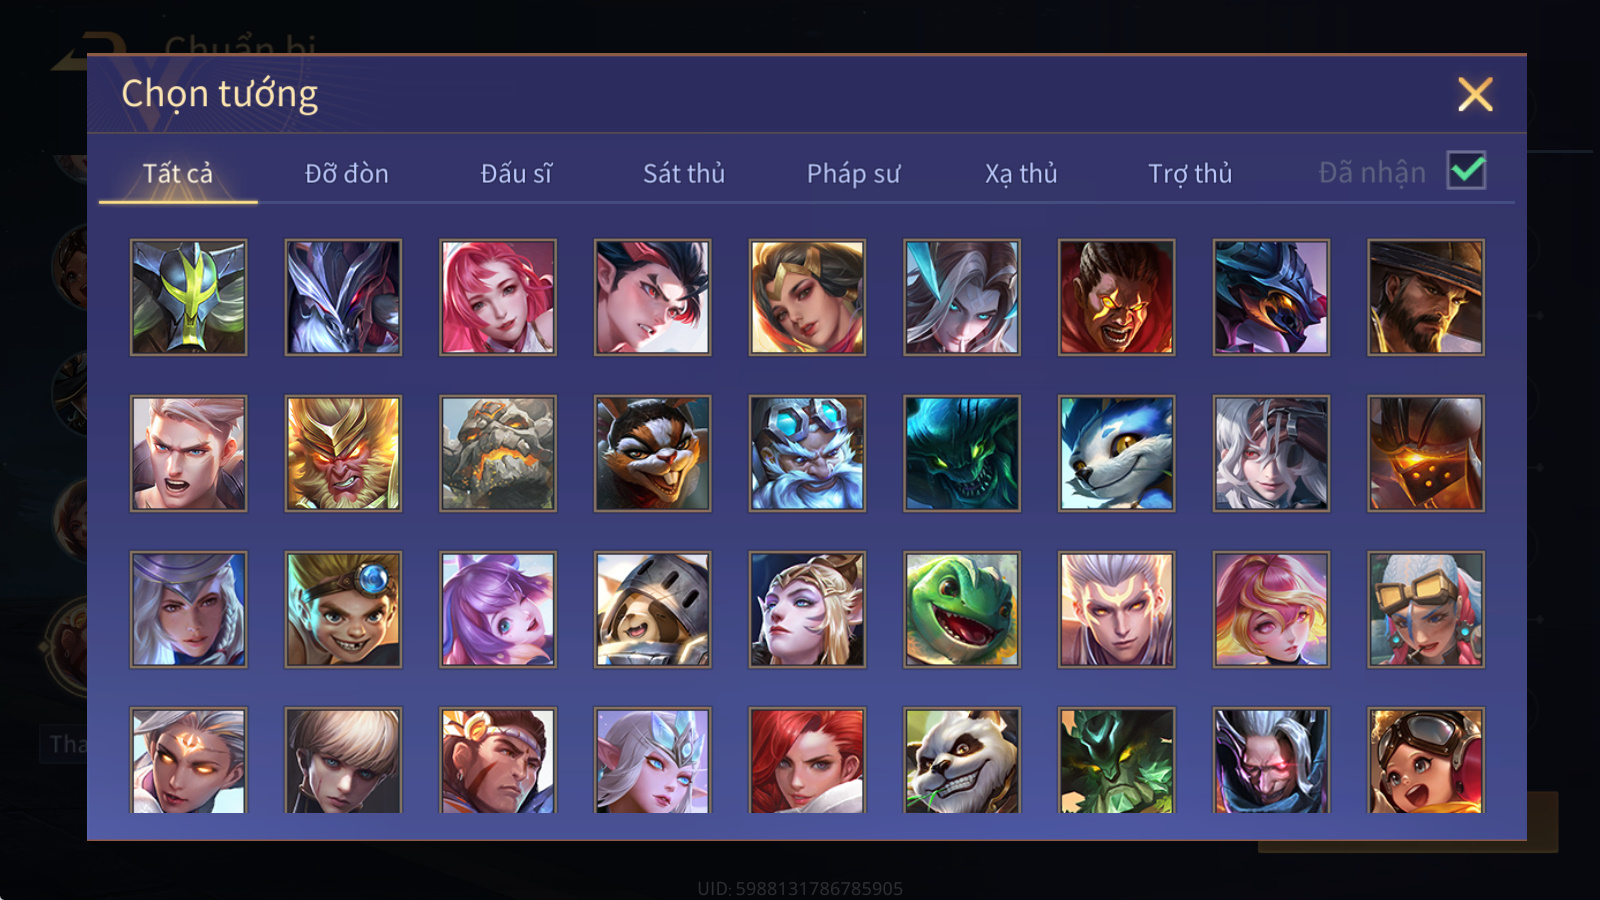This screenshot has width=1600, height=900.
Task: Open the Sát thủ tab
Action: (684, 174)
